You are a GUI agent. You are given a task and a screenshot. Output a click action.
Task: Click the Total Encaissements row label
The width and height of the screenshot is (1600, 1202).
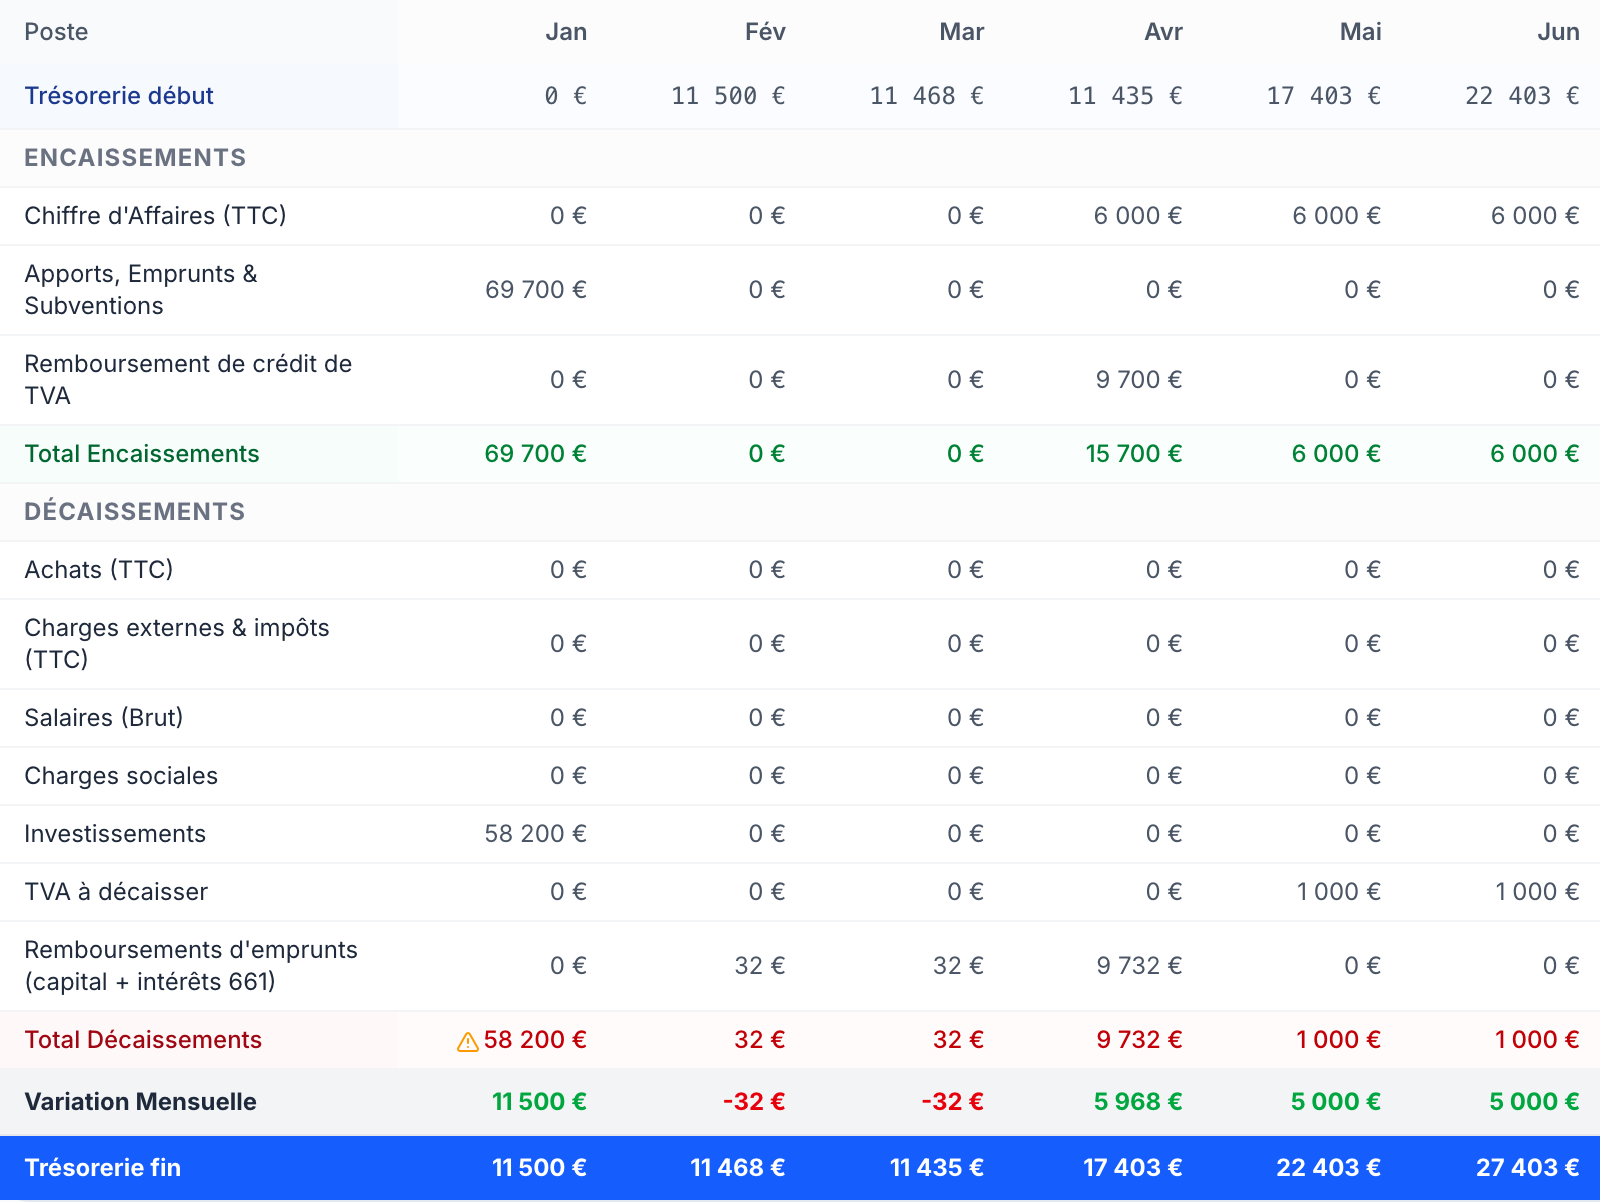(x=142, y=454)
